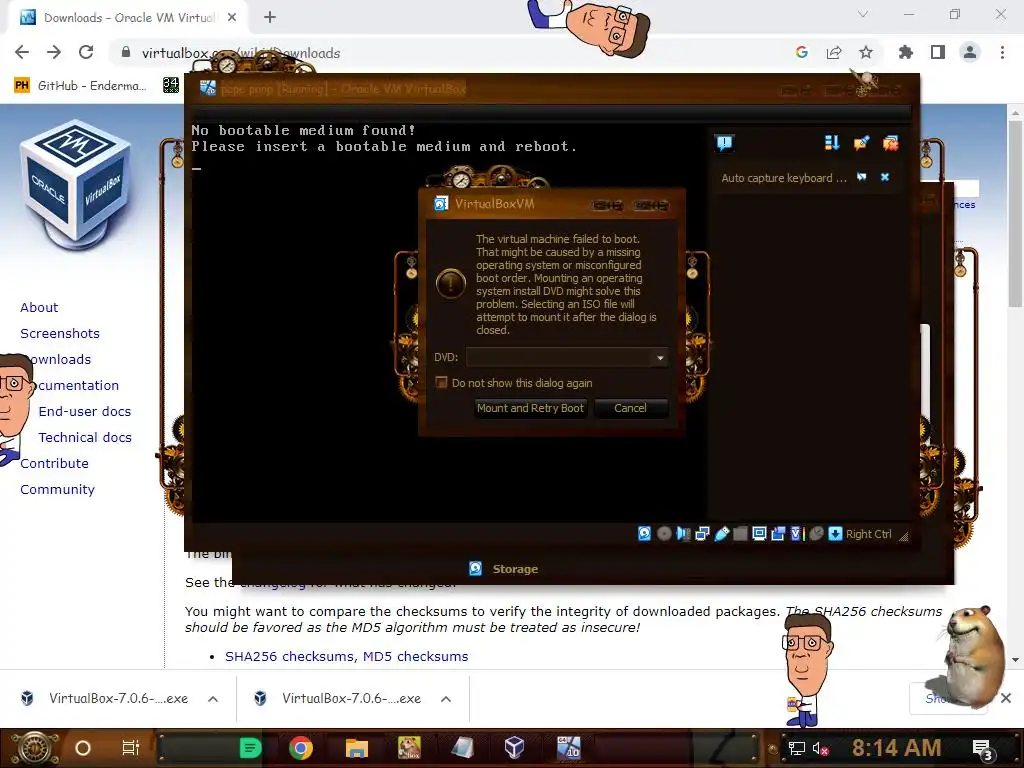Screen dimensions: 1024x768
Task: Click the audio status icon
Action: [x=683, y=534]
